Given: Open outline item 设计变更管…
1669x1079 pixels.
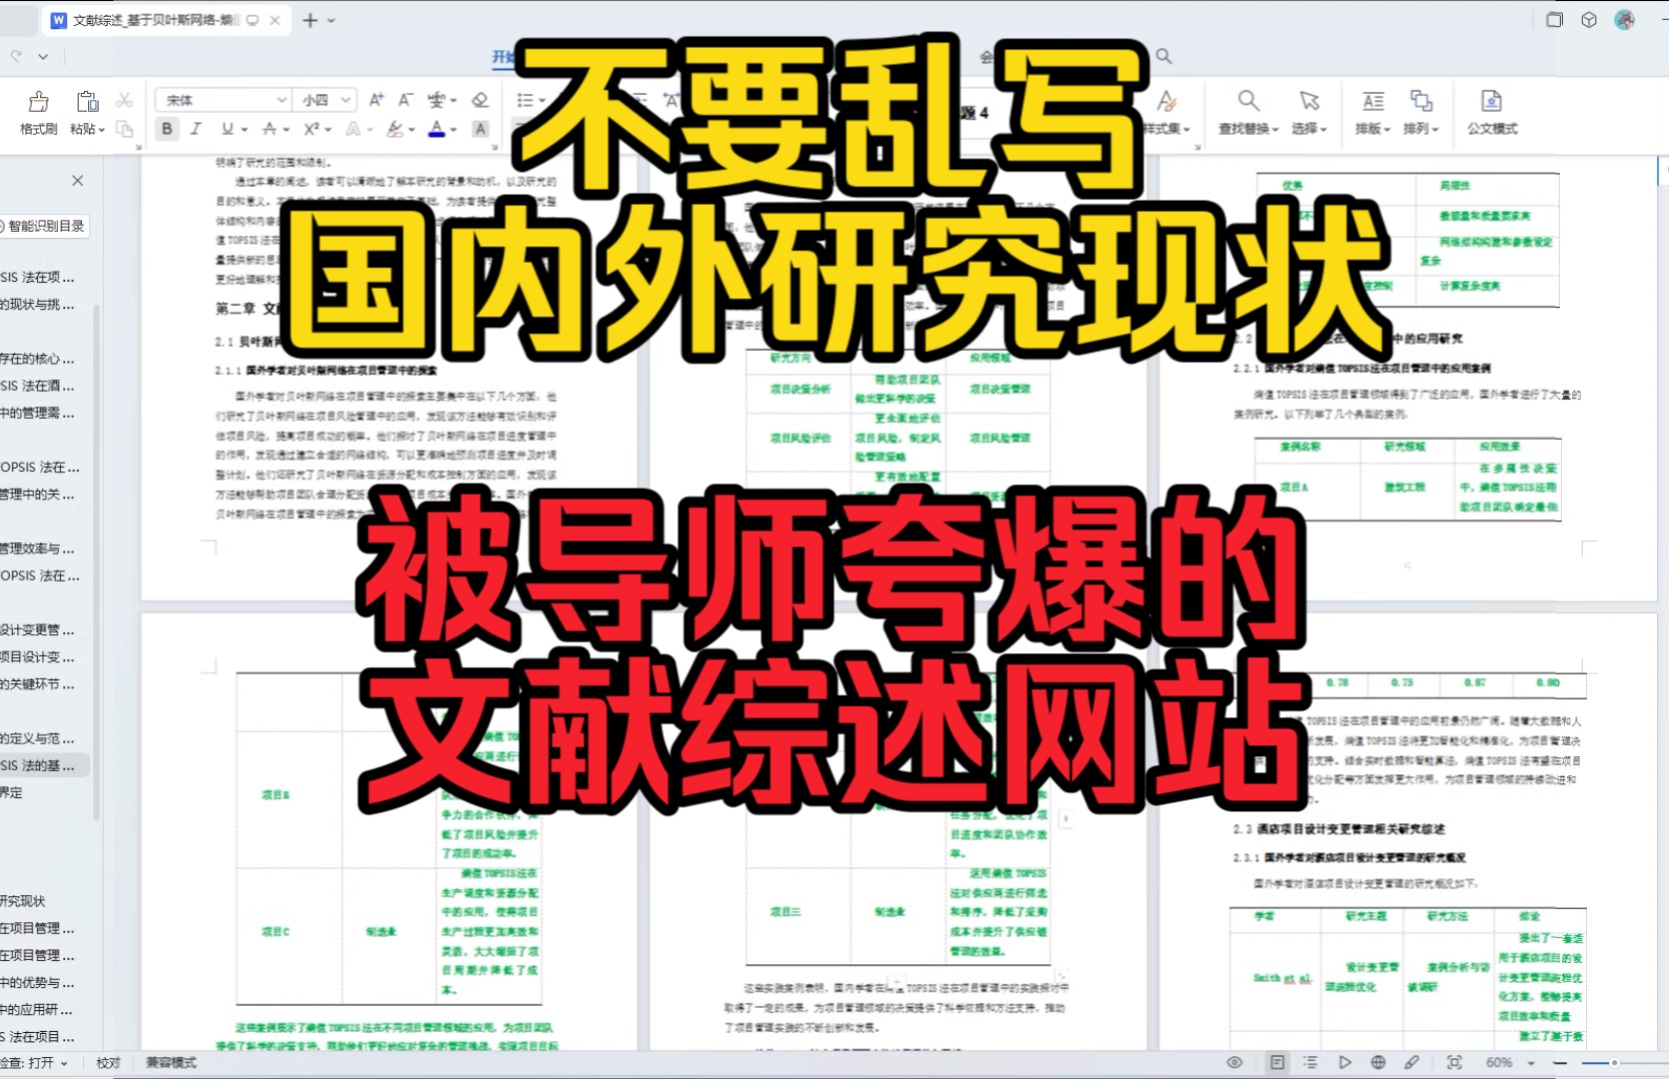Looking at the screenshot, I should [x=38, y=630].
